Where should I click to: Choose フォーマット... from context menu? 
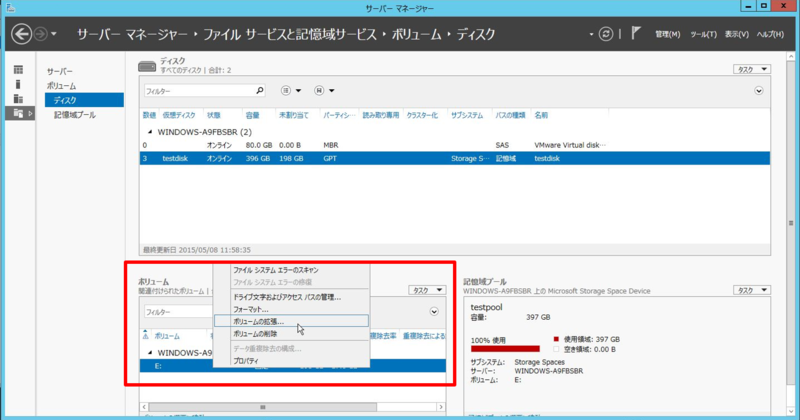click(x=251, y=309)
